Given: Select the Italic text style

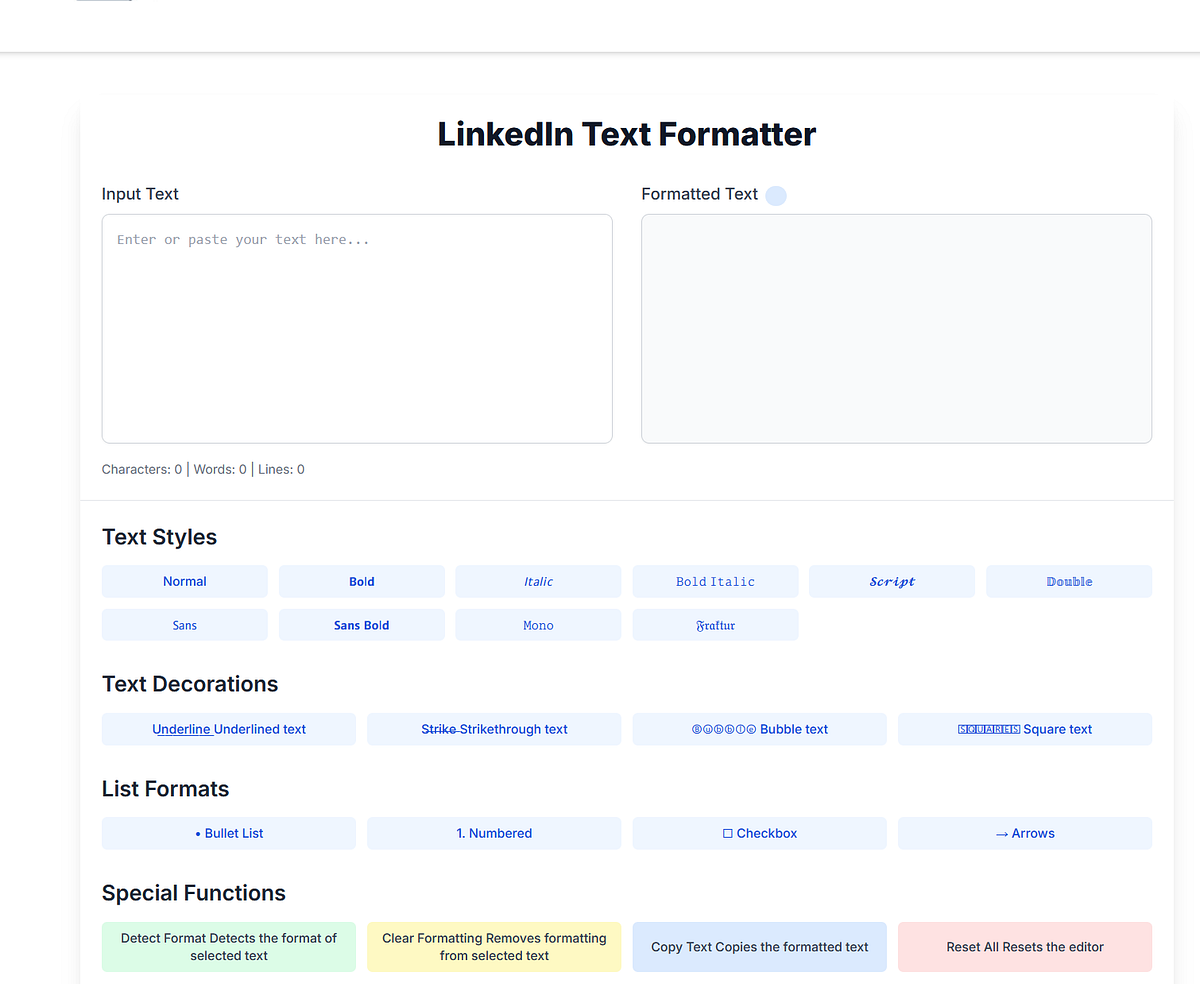Looking at the screenshot, I should pyautogui.click(x=538, y=581).
